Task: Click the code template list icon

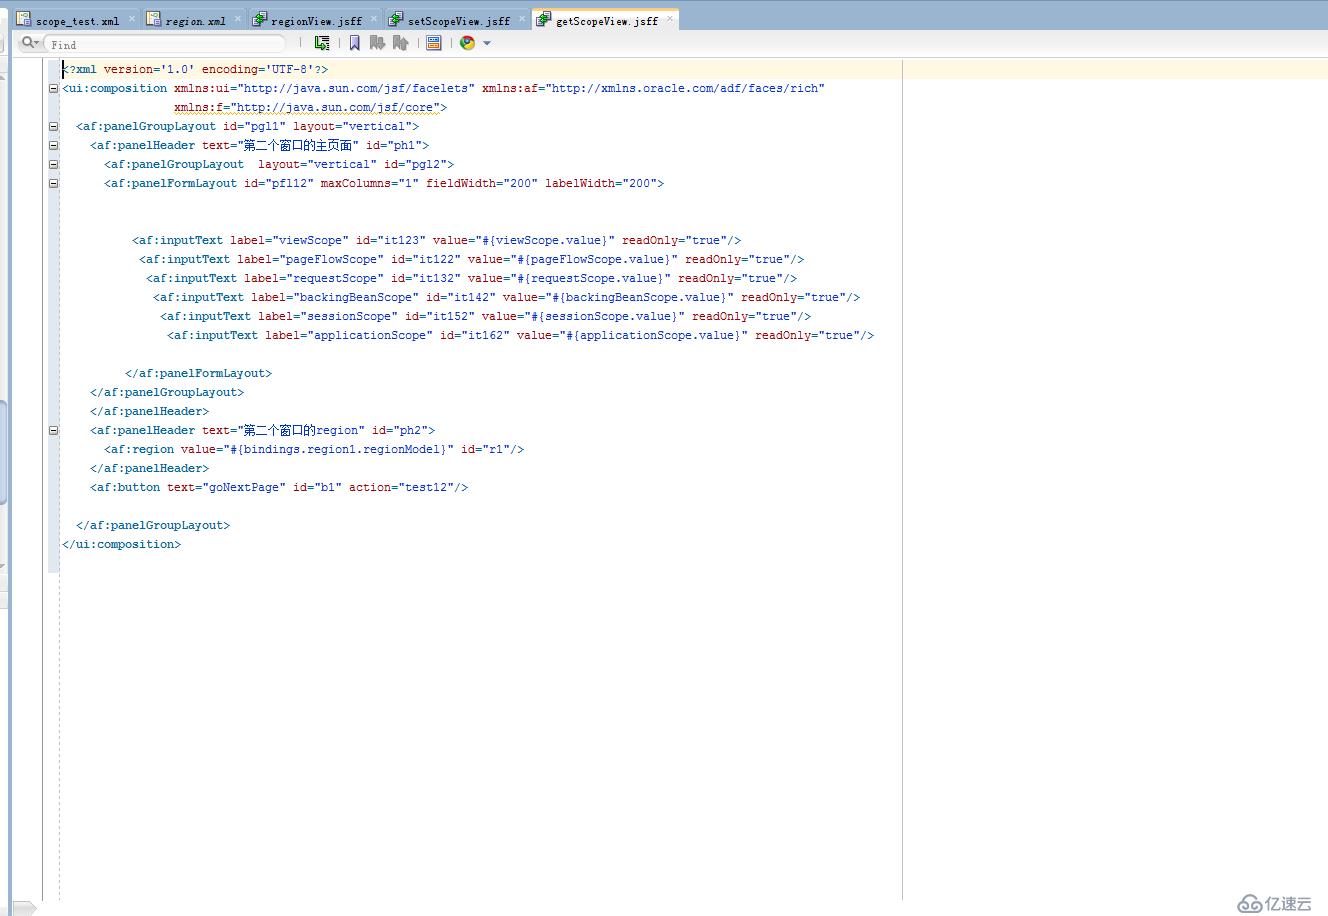Action: [x=434, y=43]
